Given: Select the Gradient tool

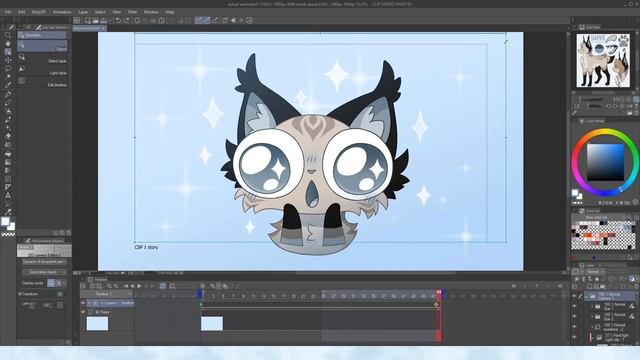Looking at the screenshot, I should coord(8,162).
